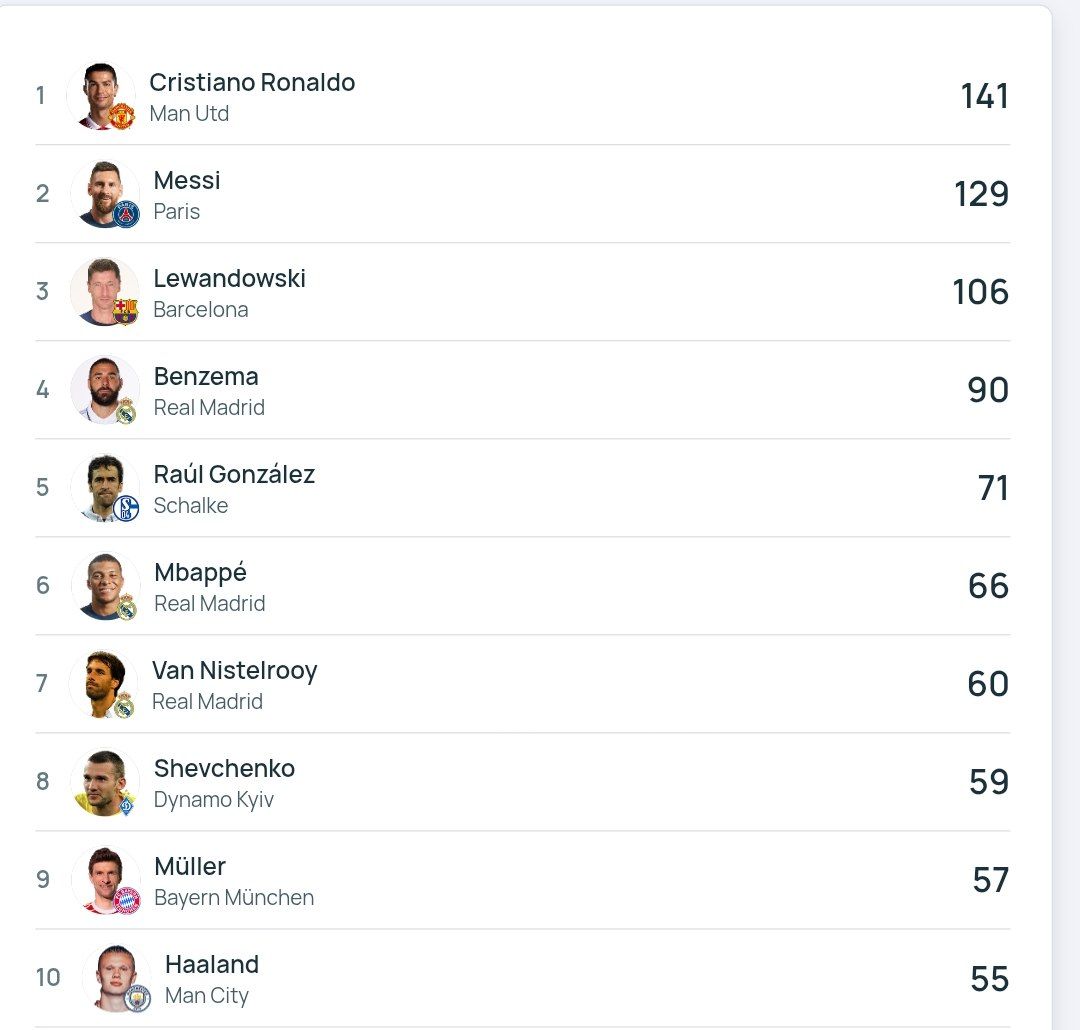The width and height of the screenshot is (1080, 1030).
Task: Open the top-ranked player's photo
Action: pos(99,93)
